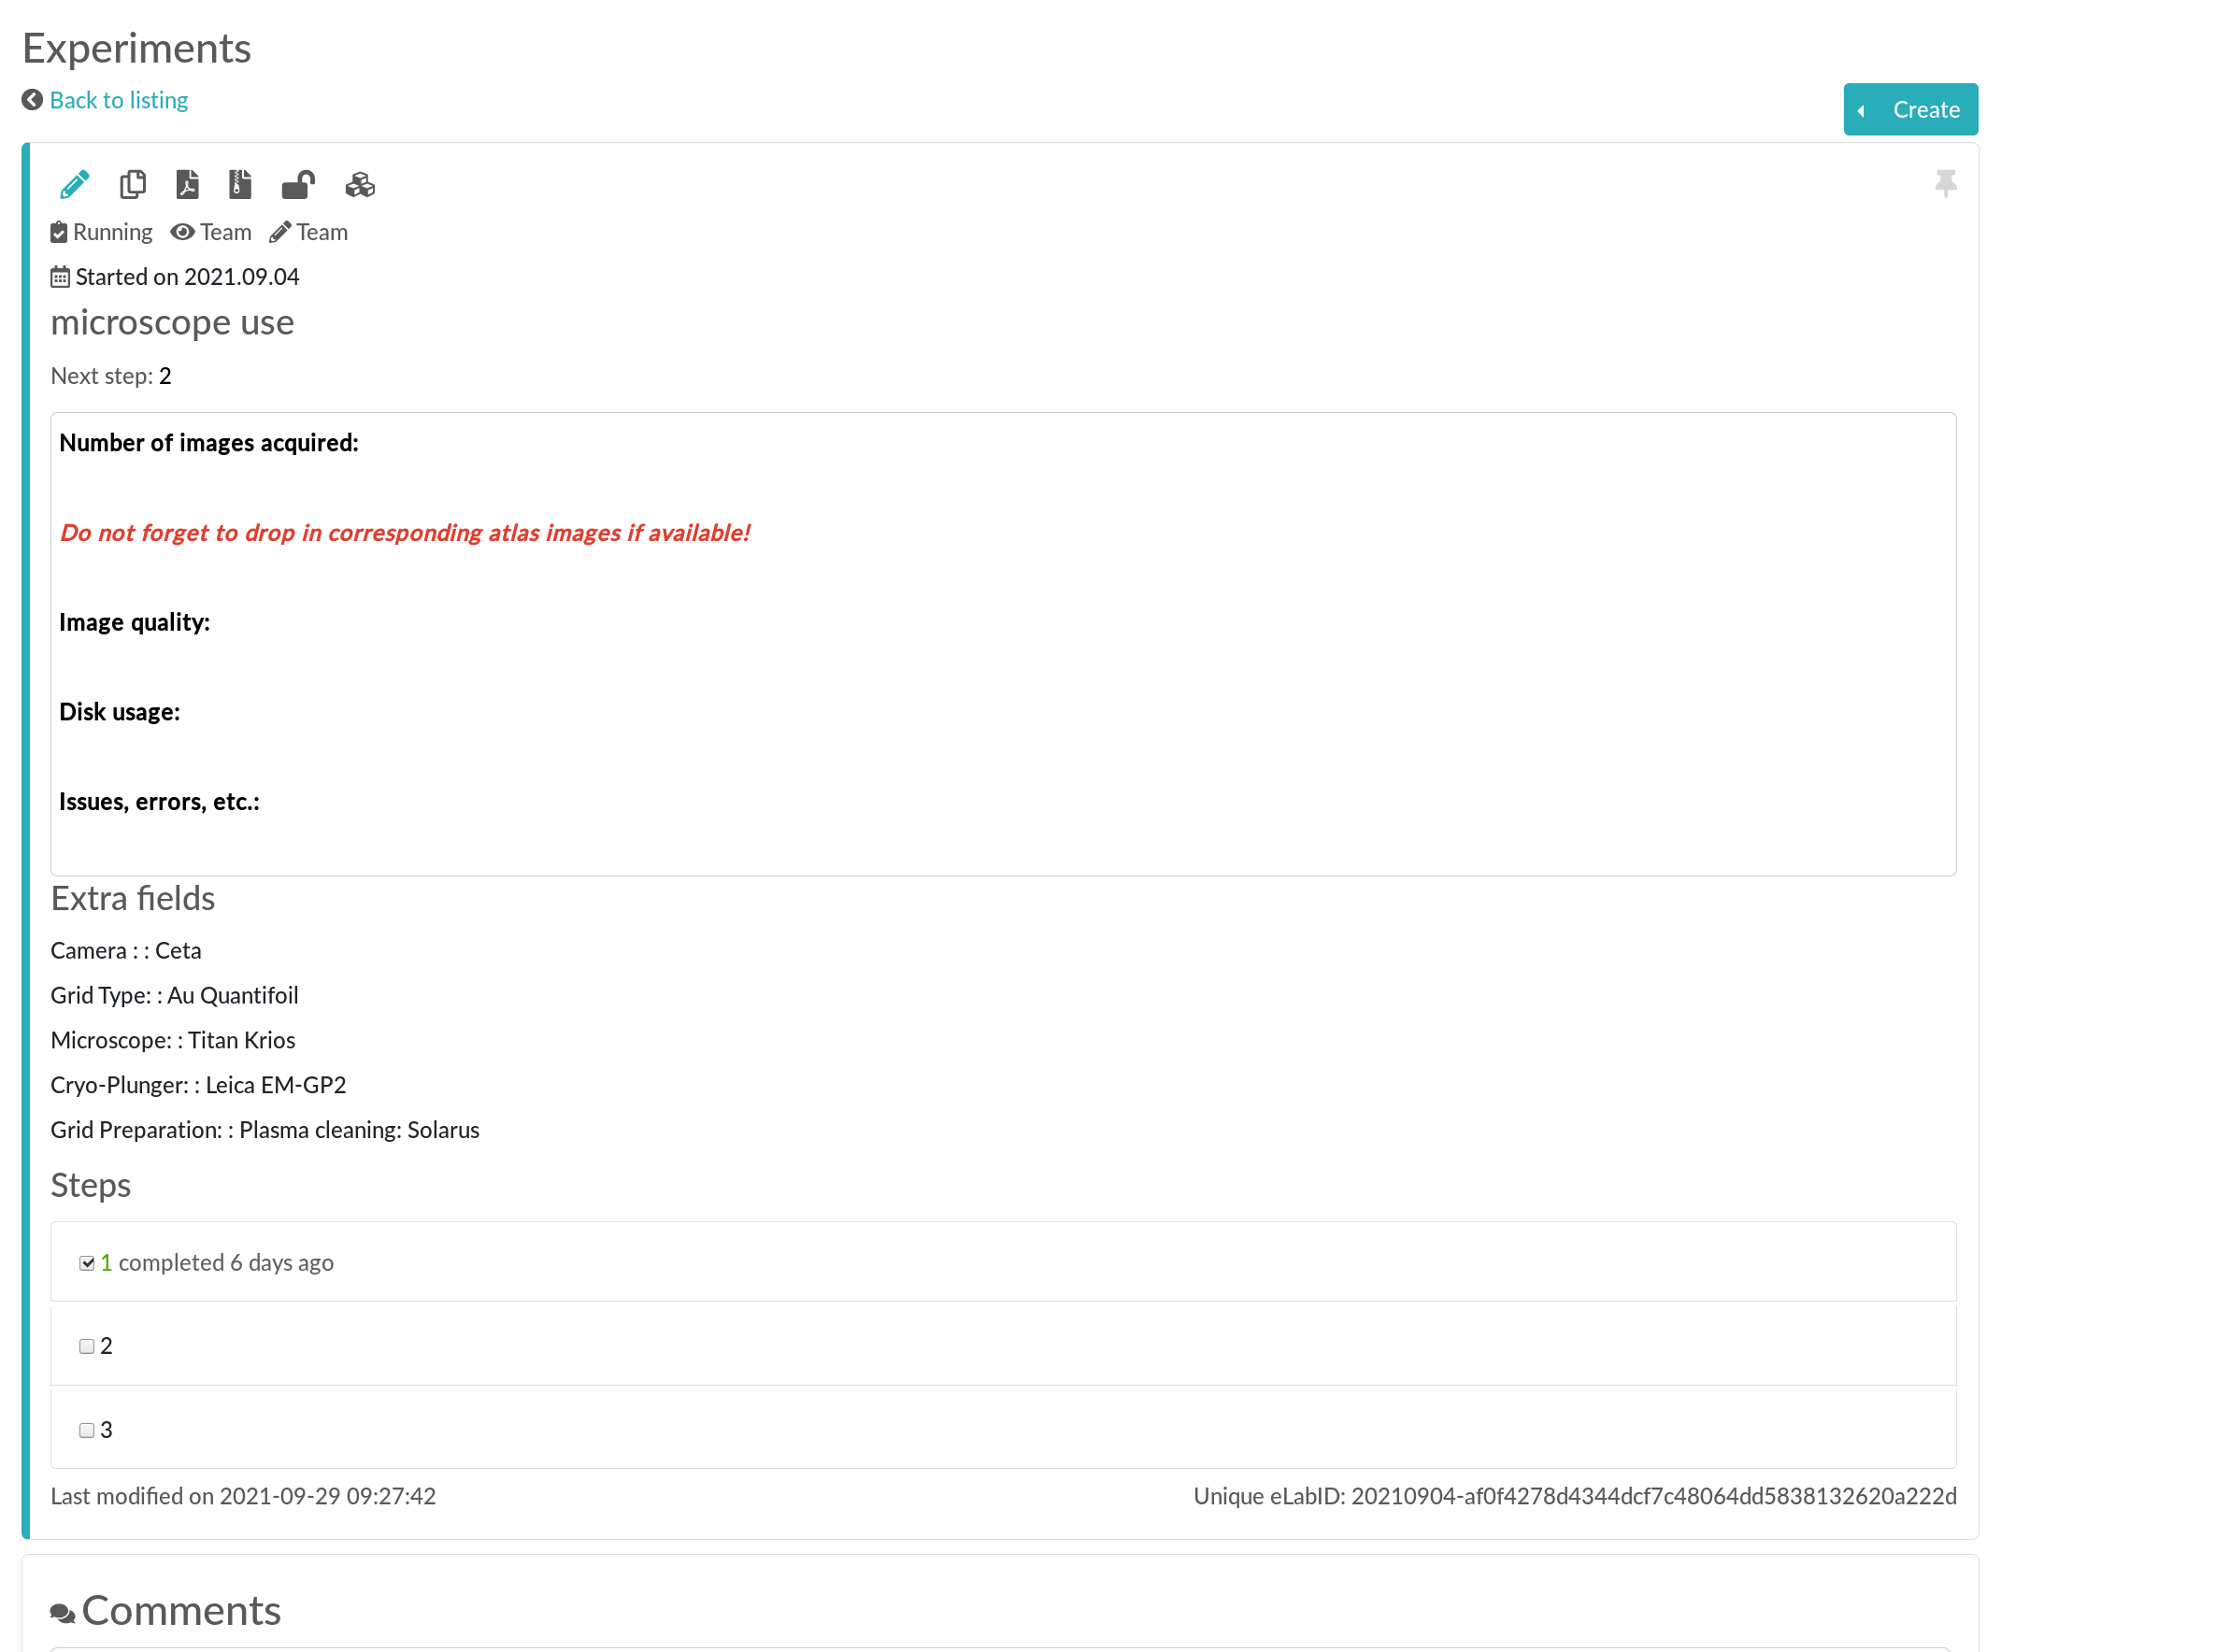The image size is (2230, 1652).
Task: Click the pencil write-access Team icon
Action: [x=280, y=232]
